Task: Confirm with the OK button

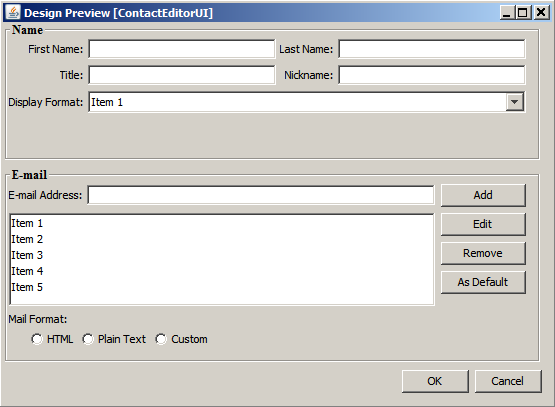Action: [435, 381]
